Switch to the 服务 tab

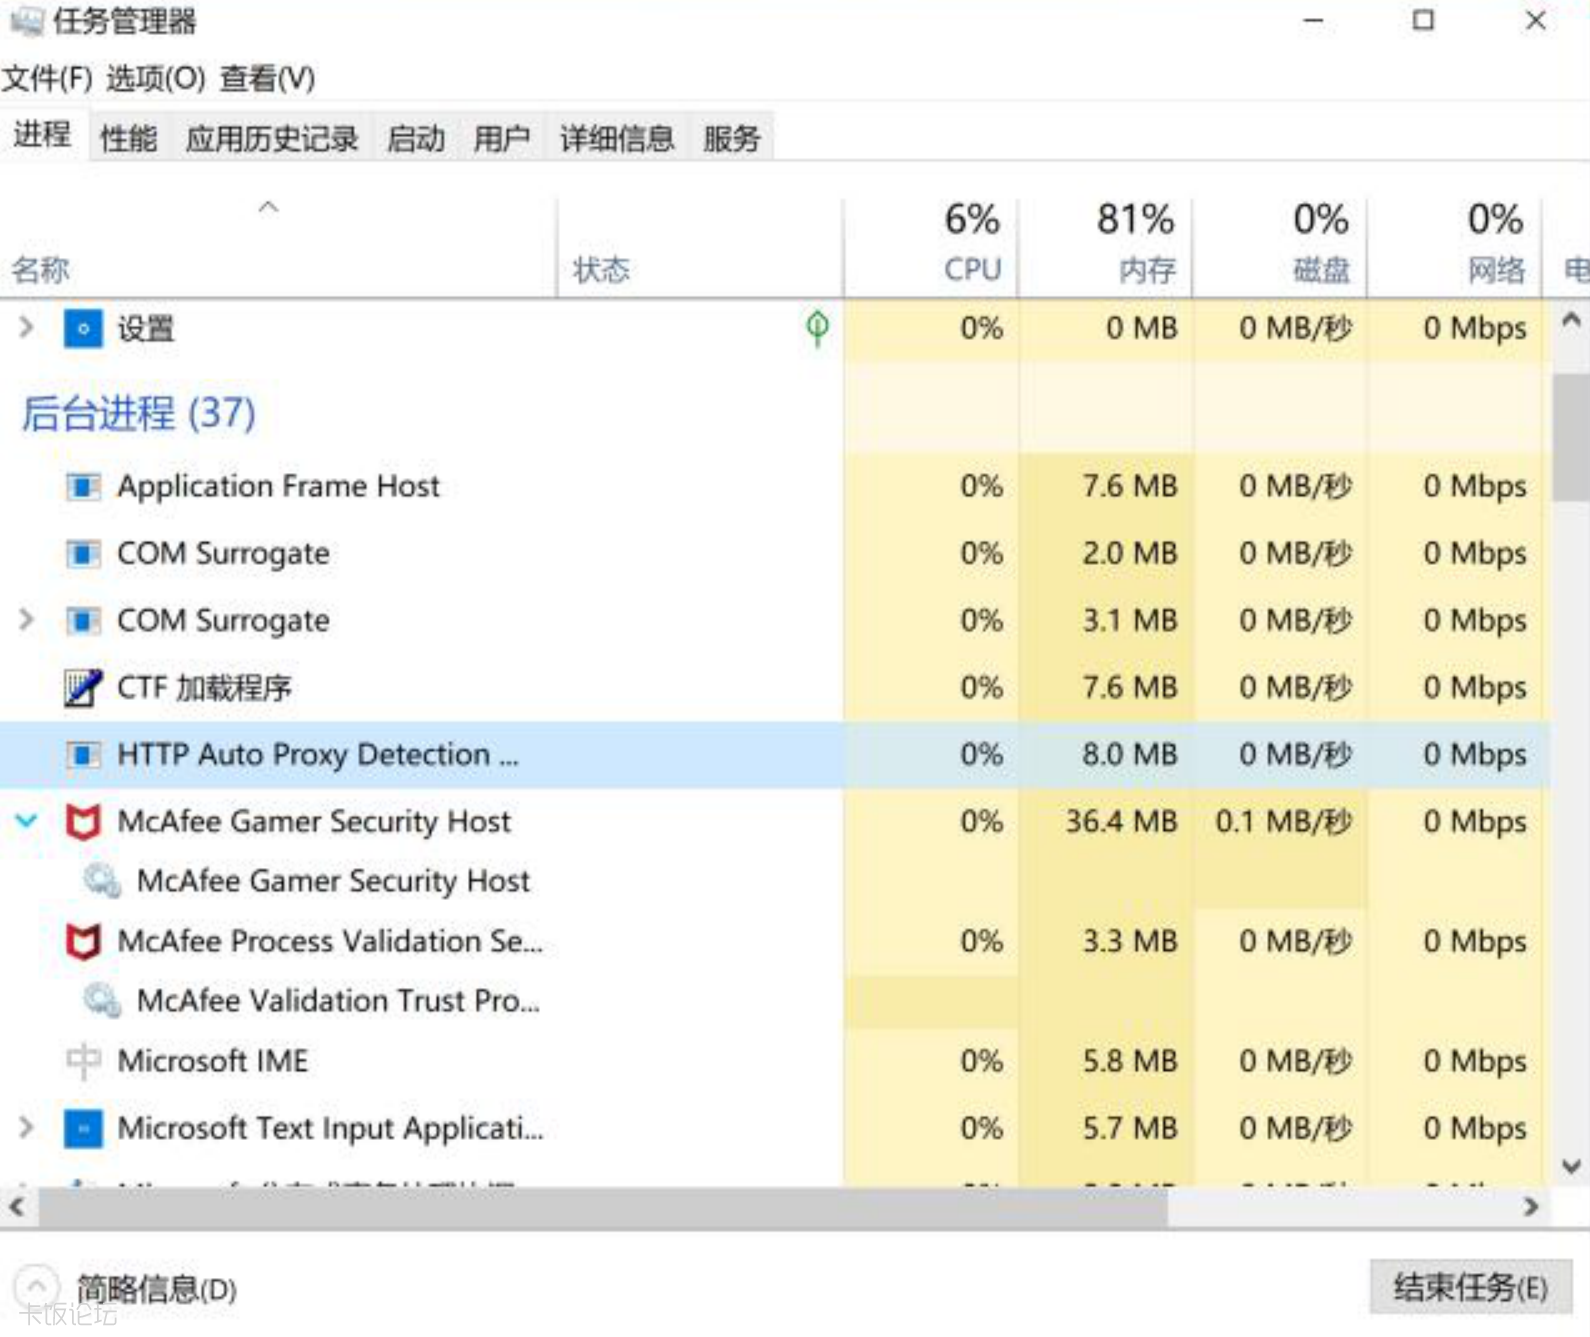732,138
